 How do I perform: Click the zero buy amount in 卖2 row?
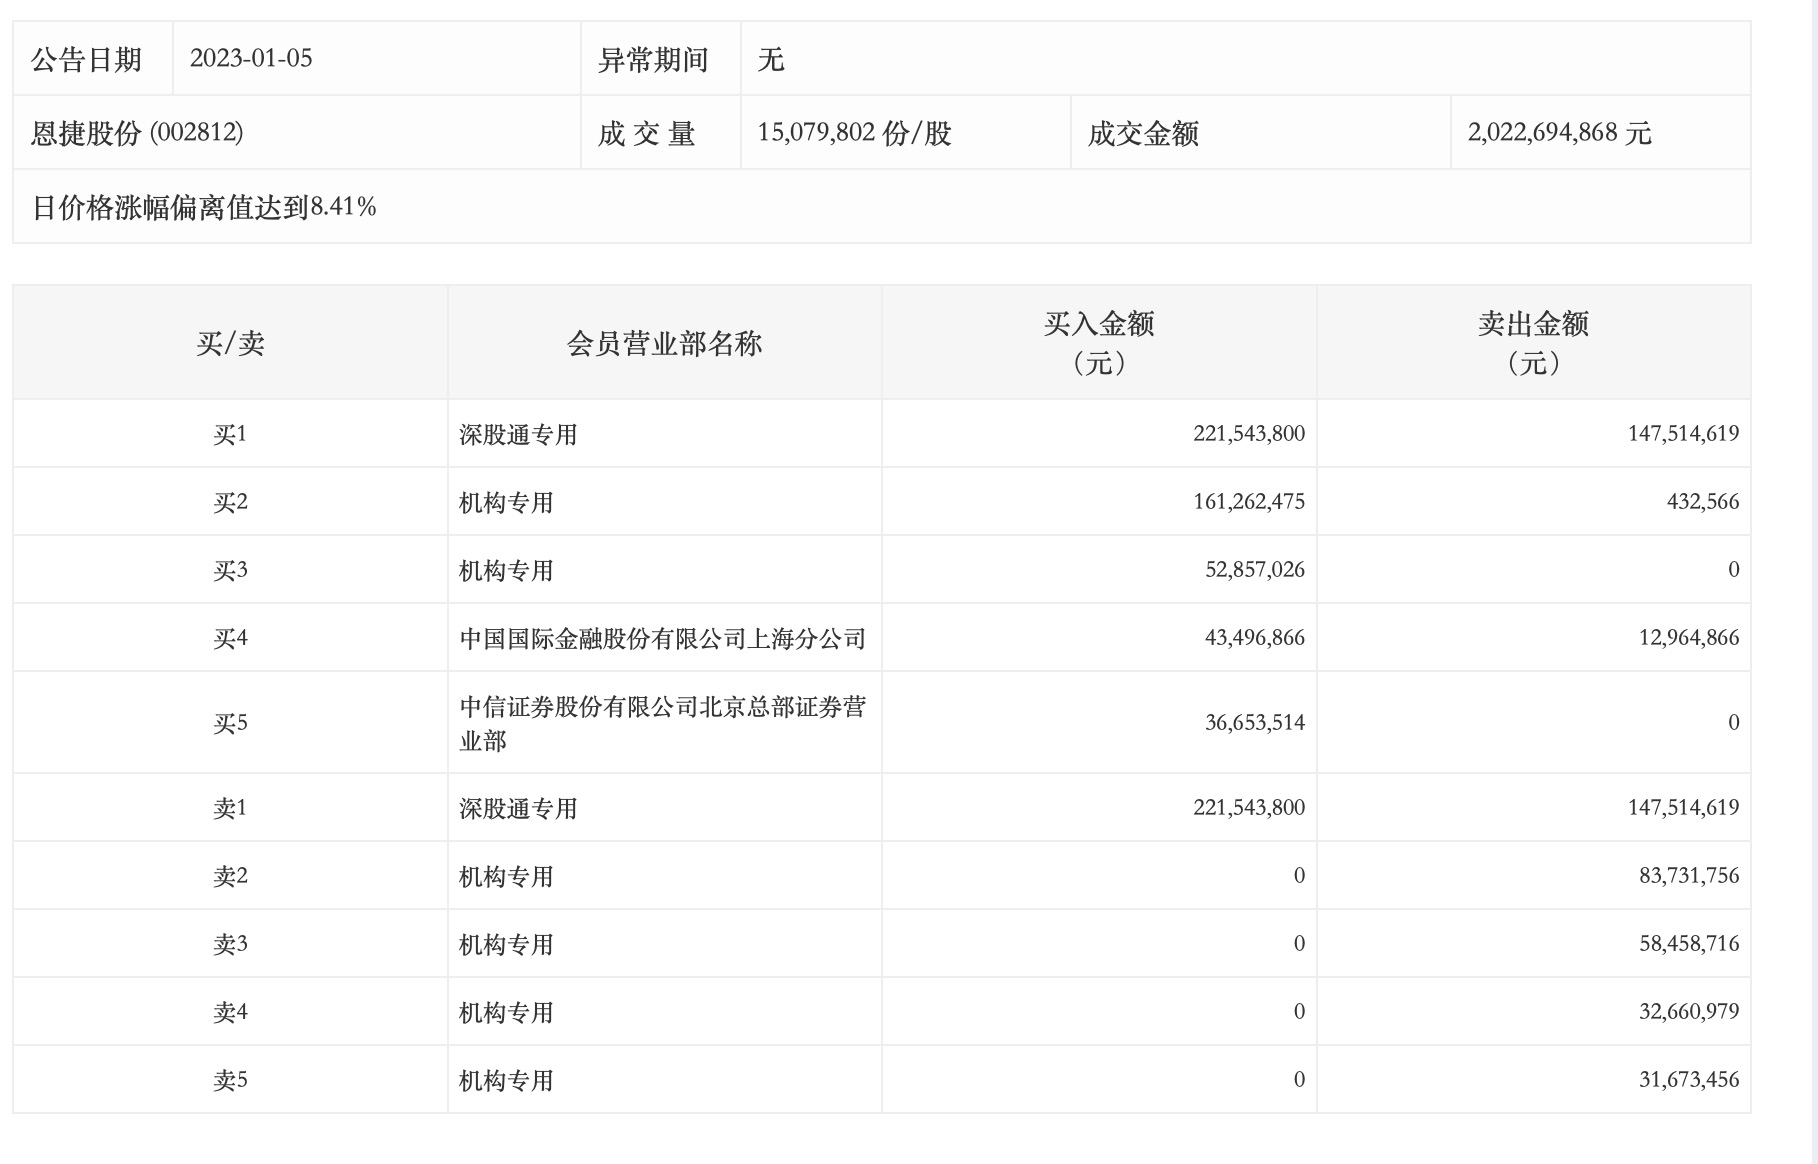(x=1299, y=875)
